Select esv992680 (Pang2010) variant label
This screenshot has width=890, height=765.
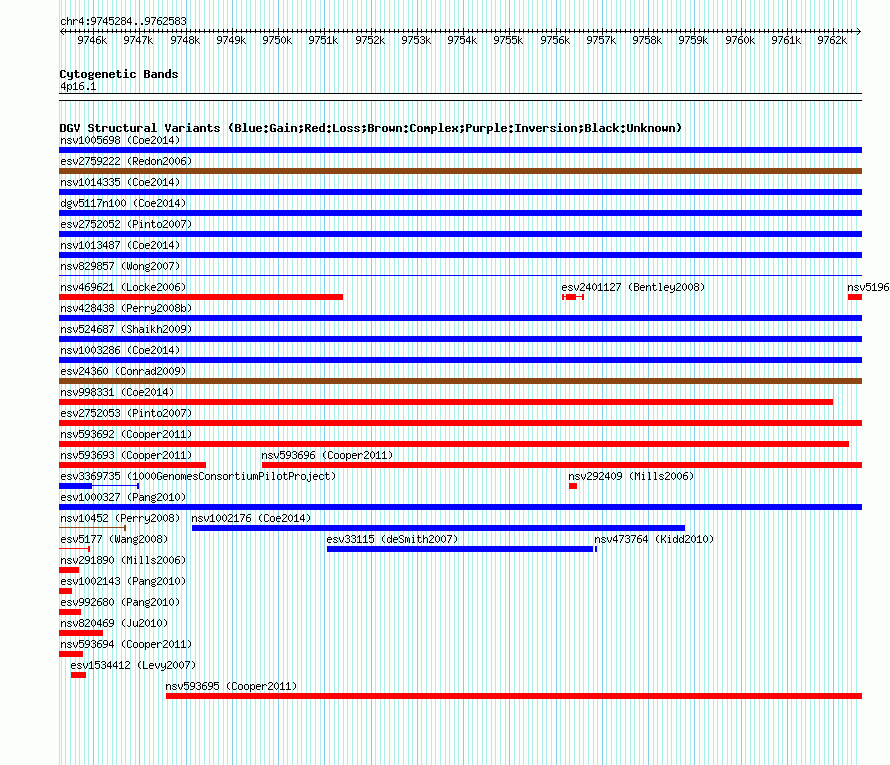click(x=120, y=602)
